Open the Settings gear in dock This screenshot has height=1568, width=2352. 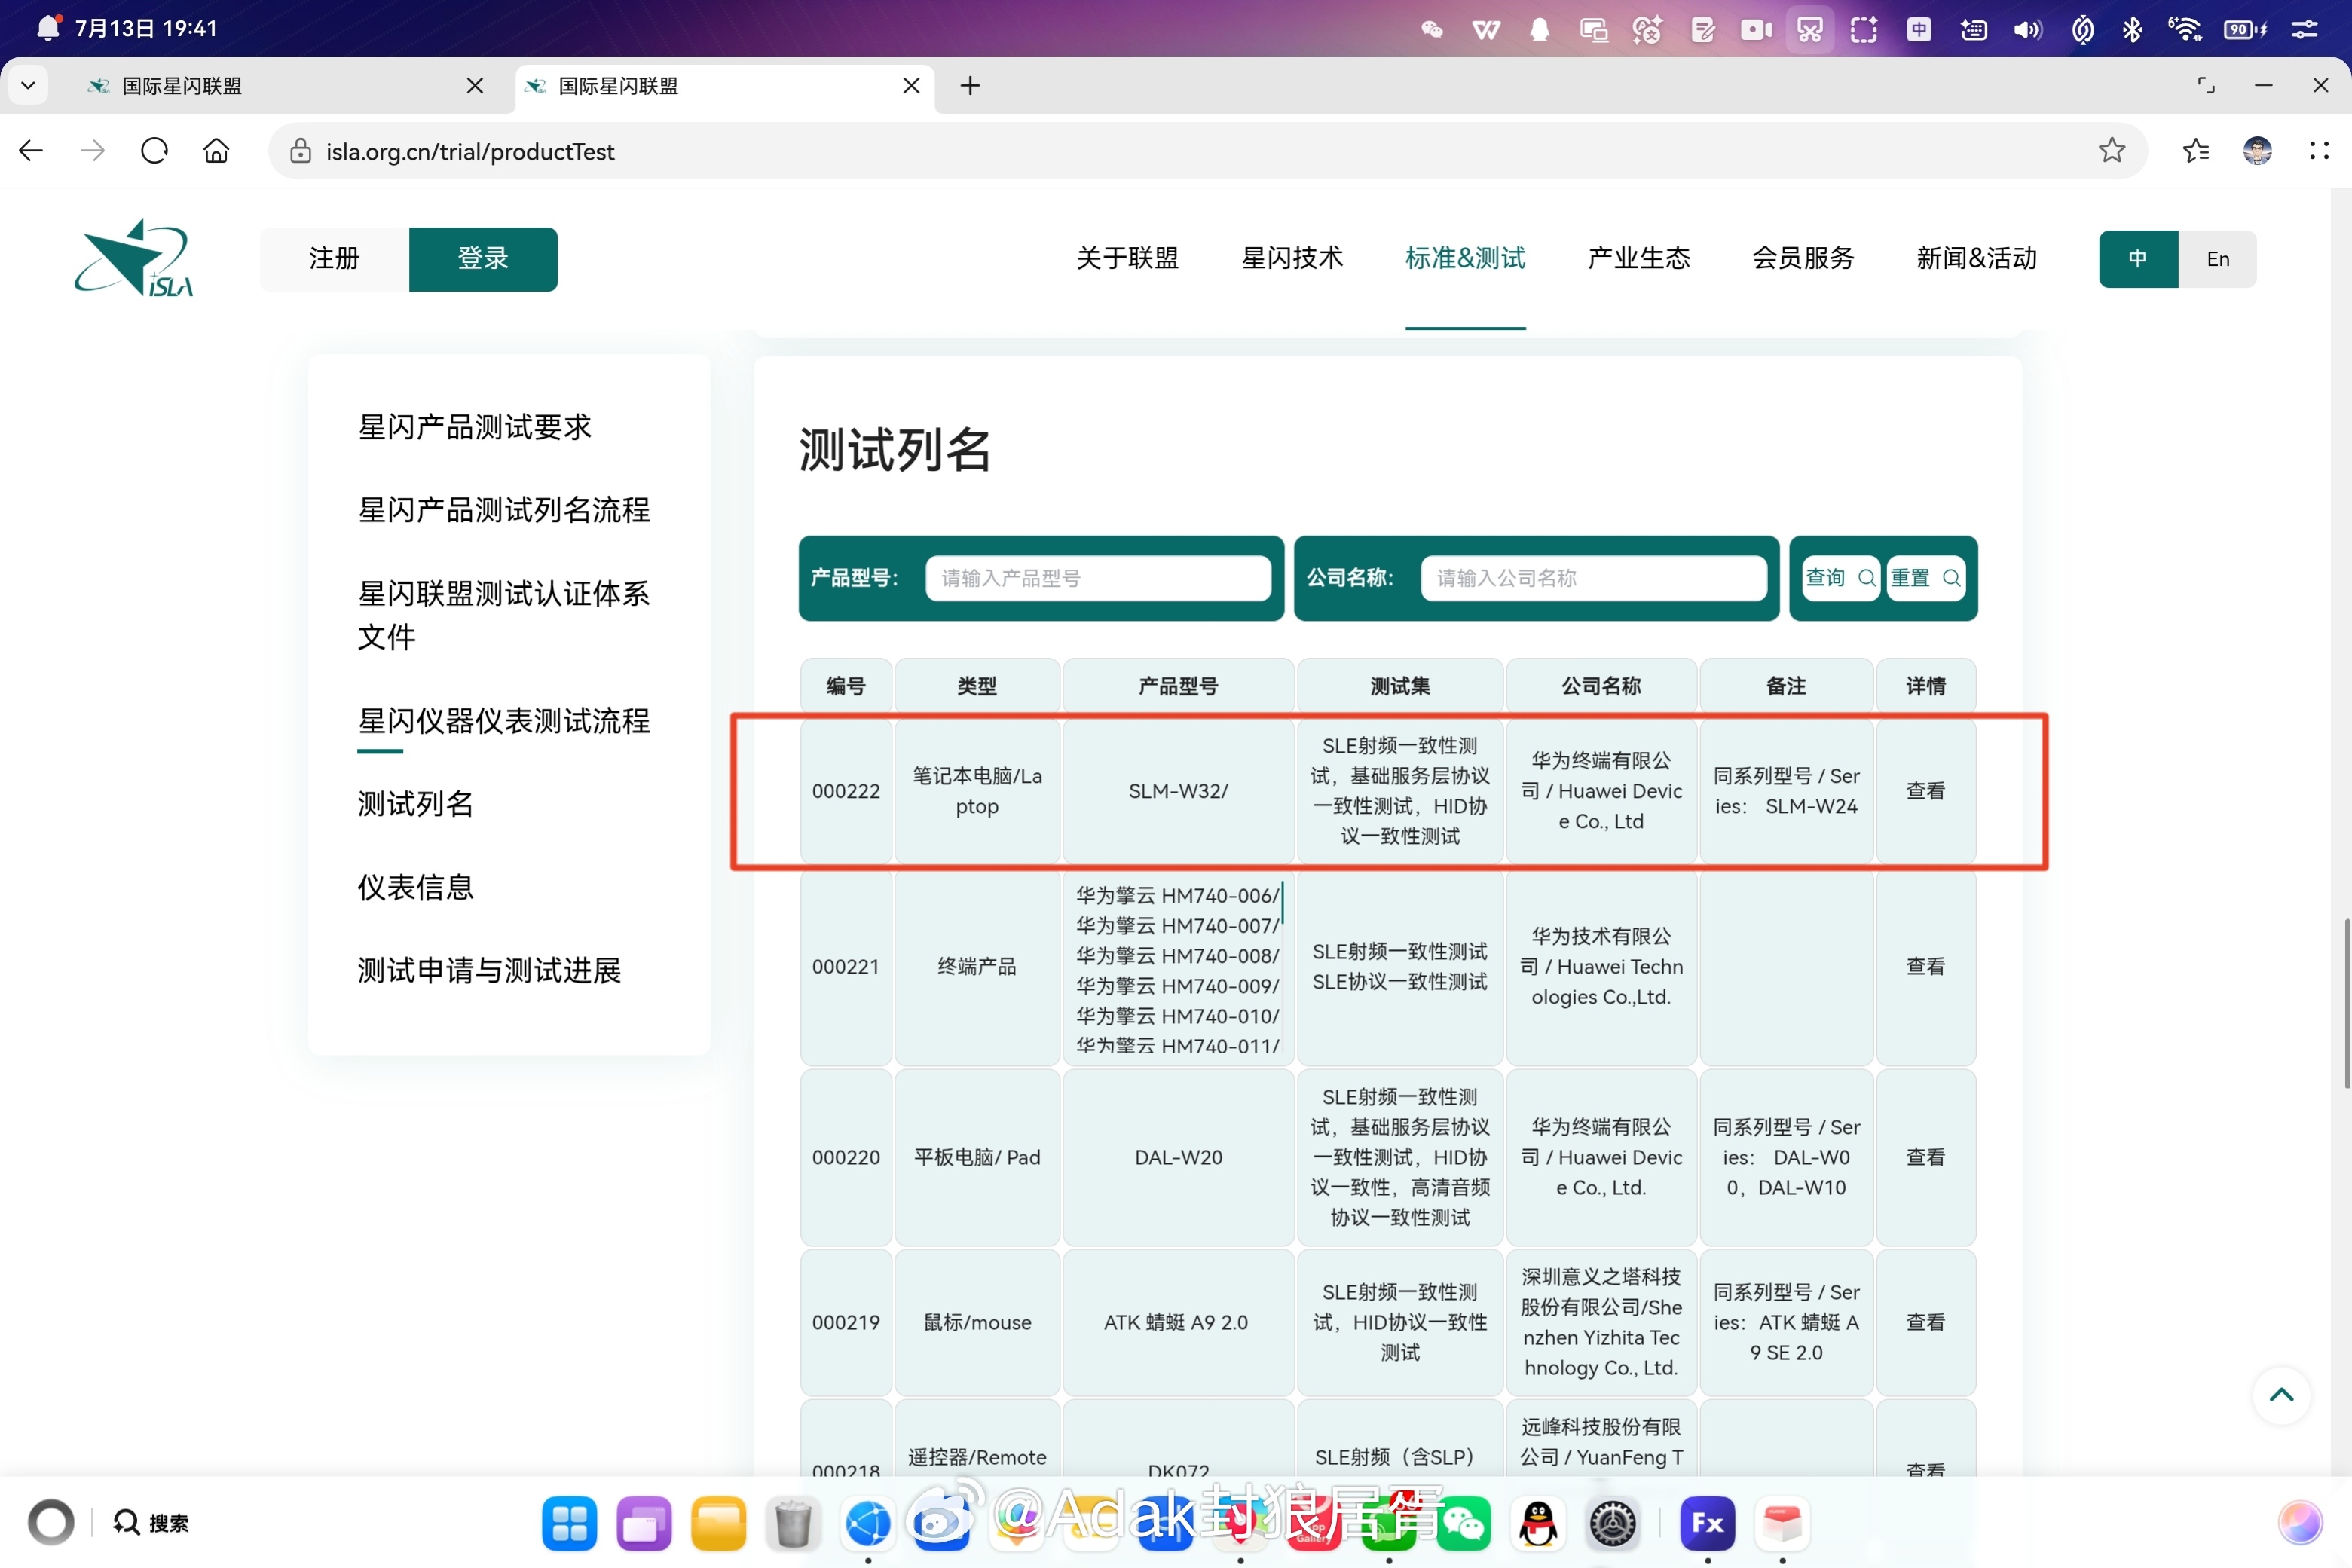[x=1612, y=1523]
